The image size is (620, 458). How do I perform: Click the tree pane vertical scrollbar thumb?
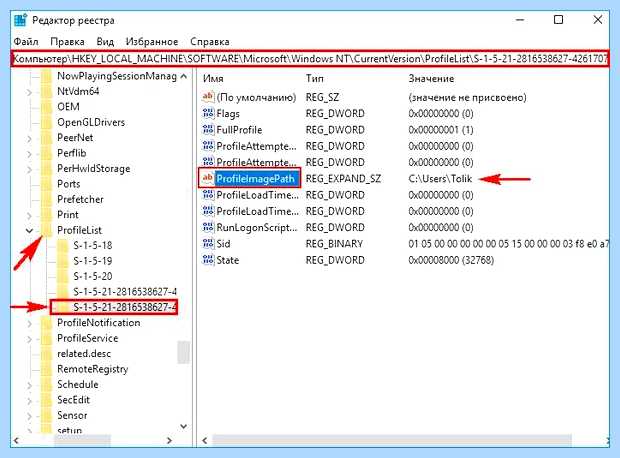[x=183, y=352]
